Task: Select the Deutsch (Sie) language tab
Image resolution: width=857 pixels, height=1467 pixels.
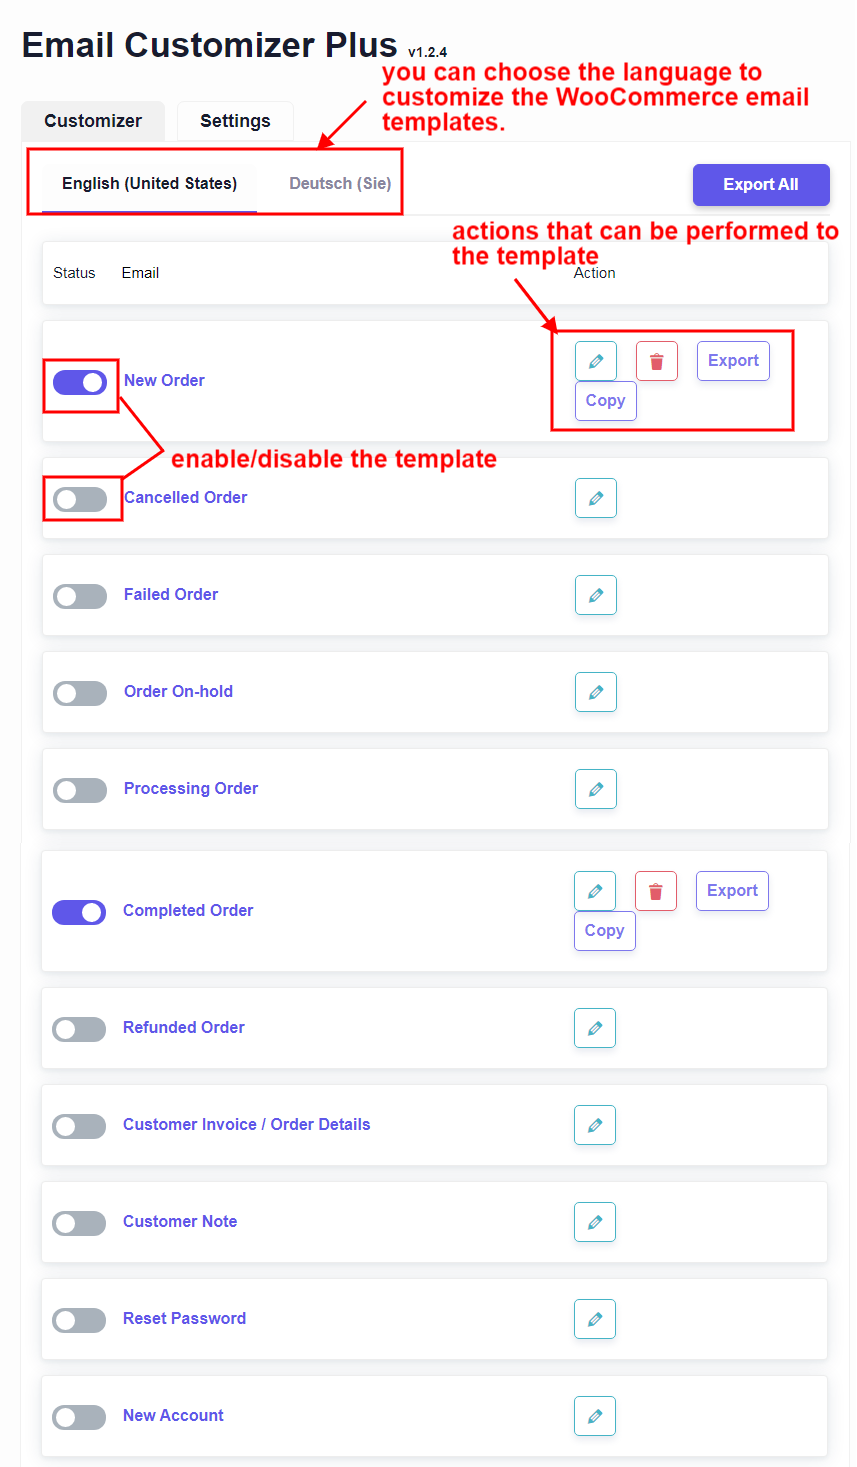Action: [x=339, y=183]
